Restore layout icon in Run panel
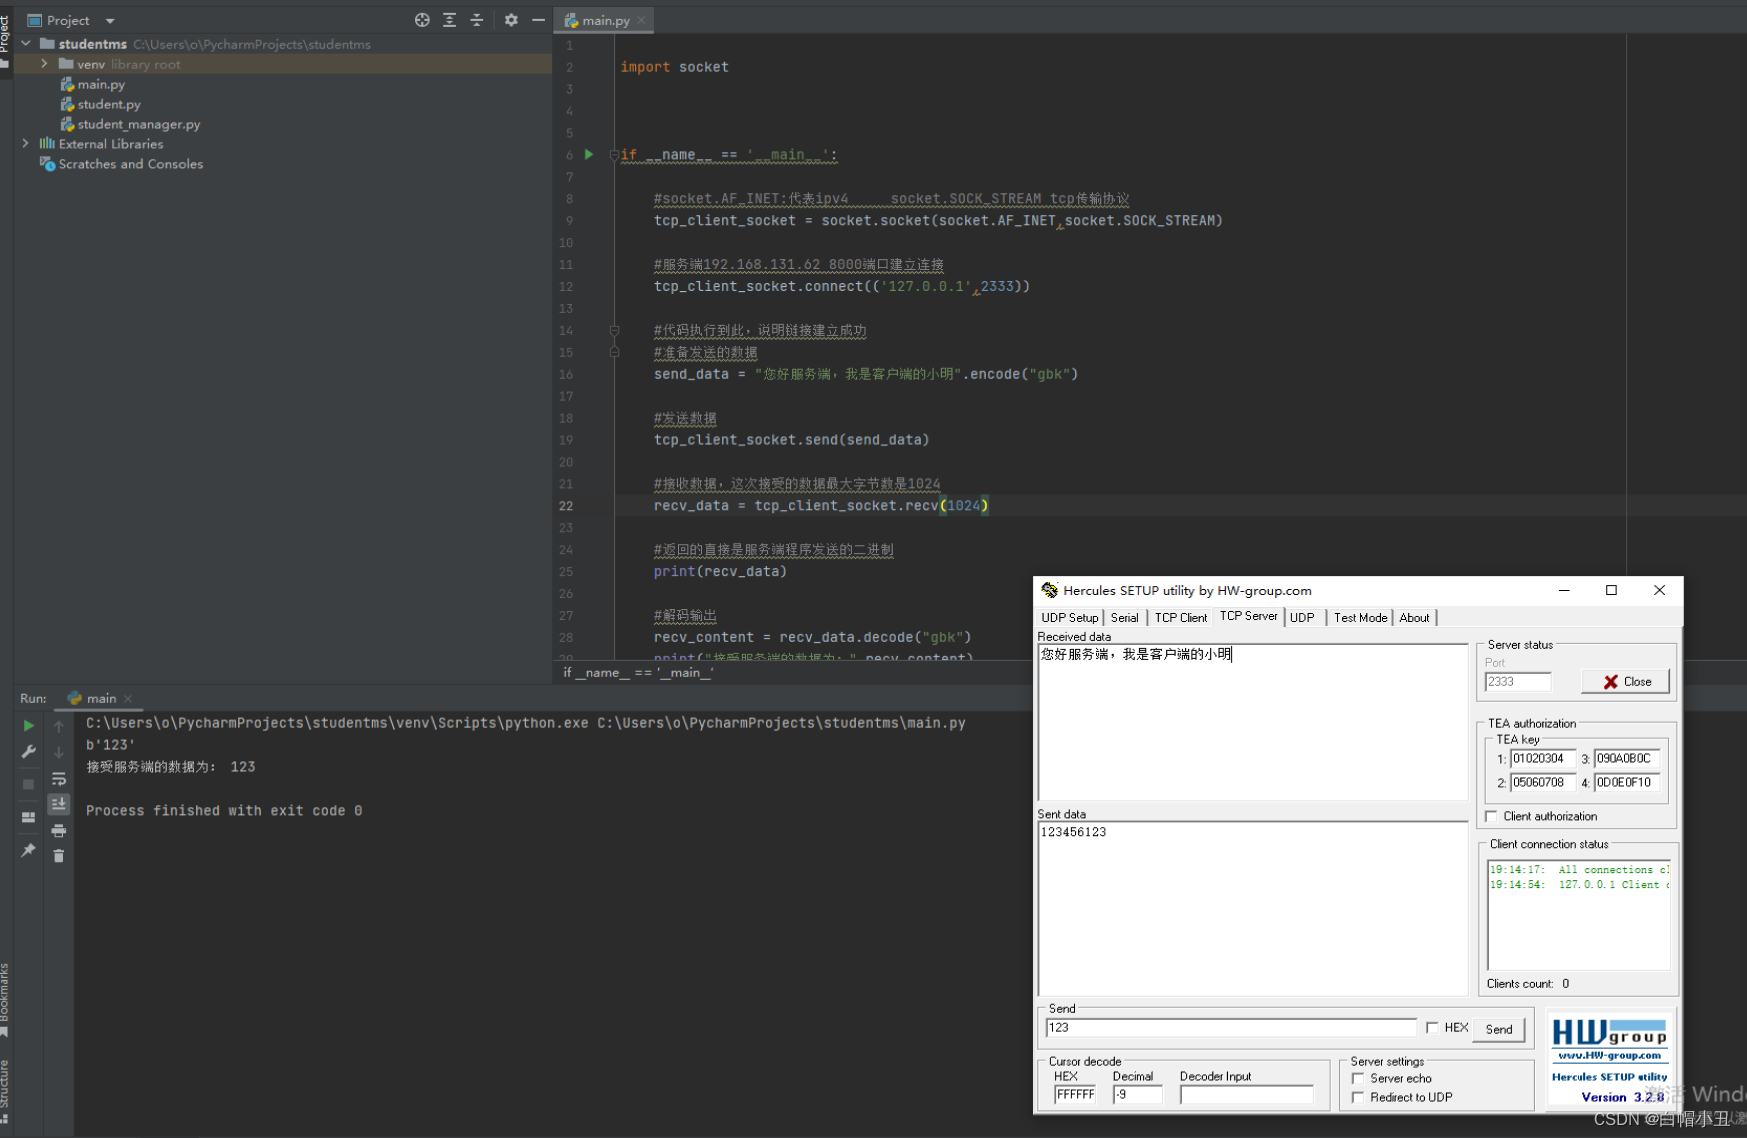Image resolution: width=1747 pixels, height=1138 pixels. (x=28, y=817)
